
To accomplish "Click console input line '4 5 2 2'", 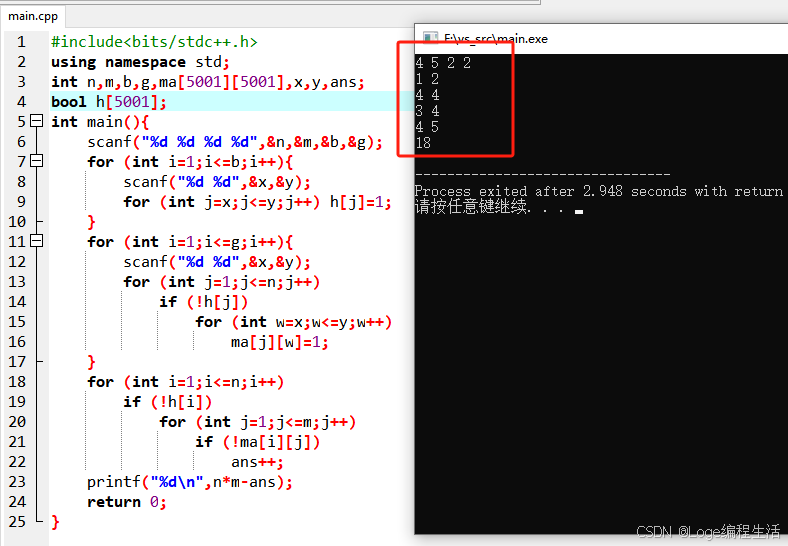I will [443, 63].
